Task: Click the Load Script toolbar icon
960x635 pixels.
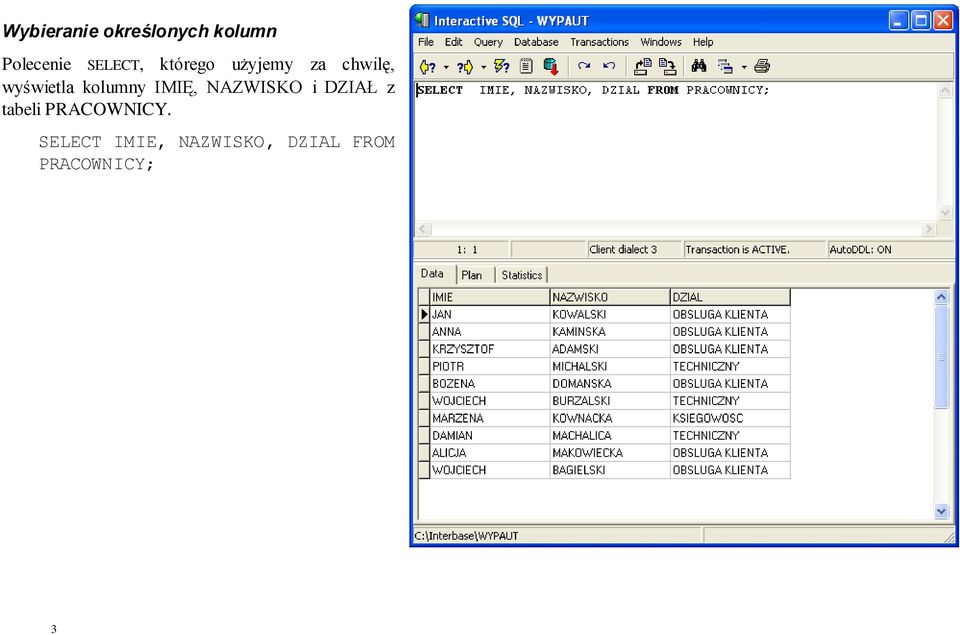Action: tap(642, 66)
